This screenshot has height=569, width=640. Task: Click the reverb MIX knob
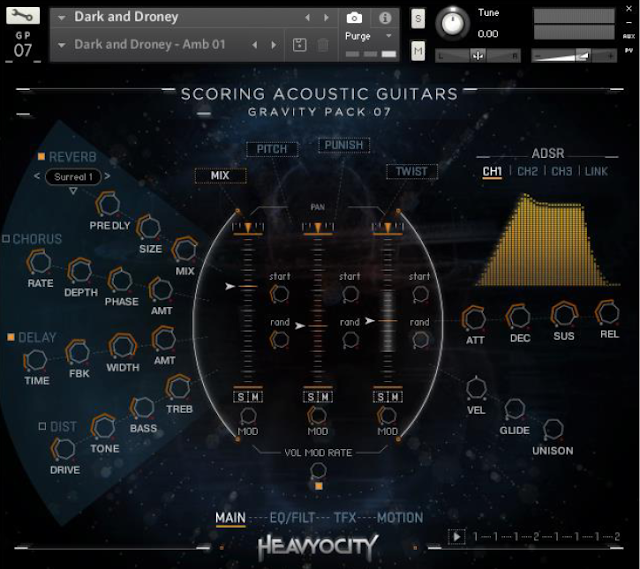pos(184,249)
